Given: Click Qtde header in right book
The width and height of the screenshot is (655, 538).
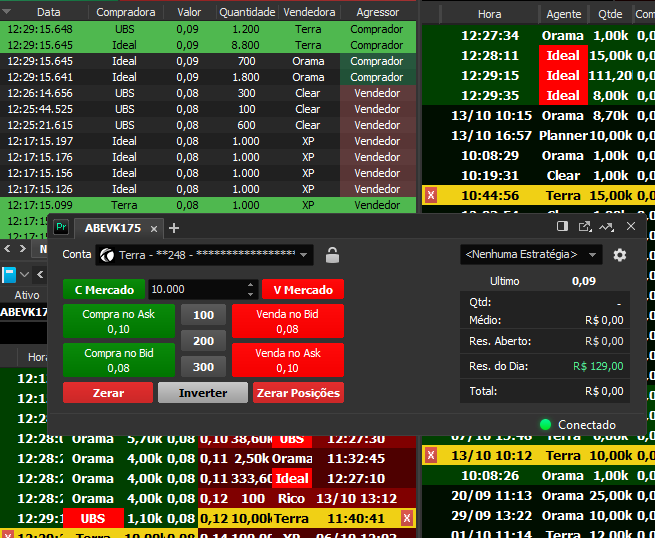Looking at the screenshot, I should pos(610,14).
